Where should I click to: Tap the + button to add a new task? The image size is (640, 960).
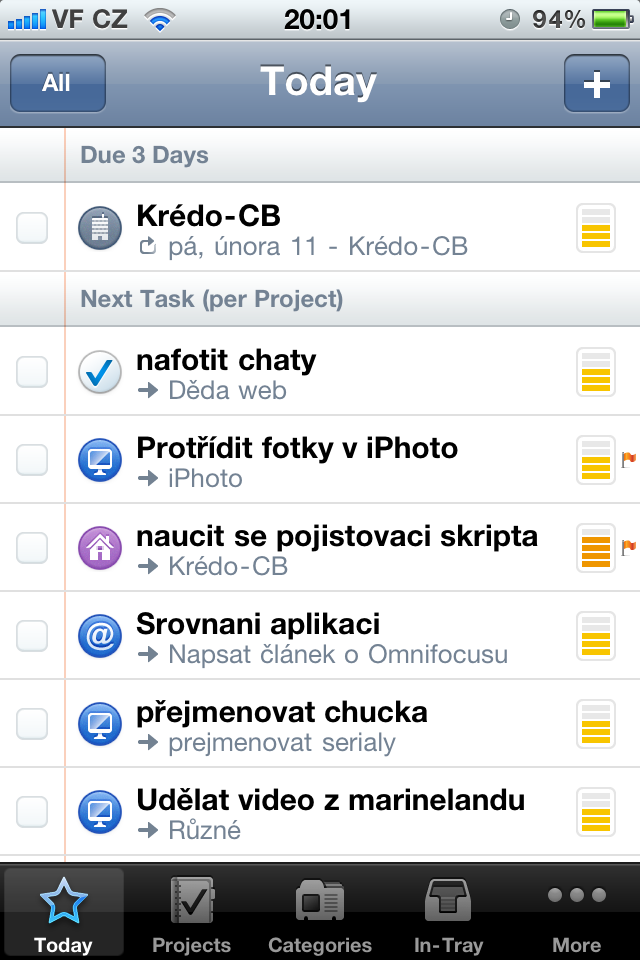pyautogui.click(x=596, y=84)
